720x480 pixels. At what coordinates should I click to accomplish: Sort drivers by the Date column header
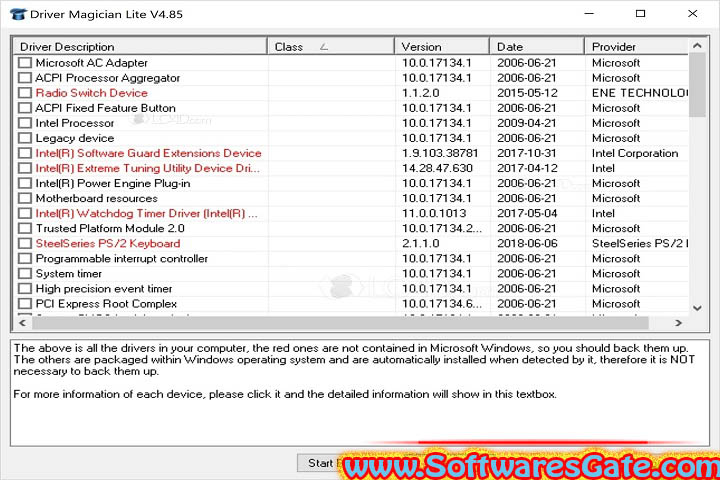coord(537,46)
